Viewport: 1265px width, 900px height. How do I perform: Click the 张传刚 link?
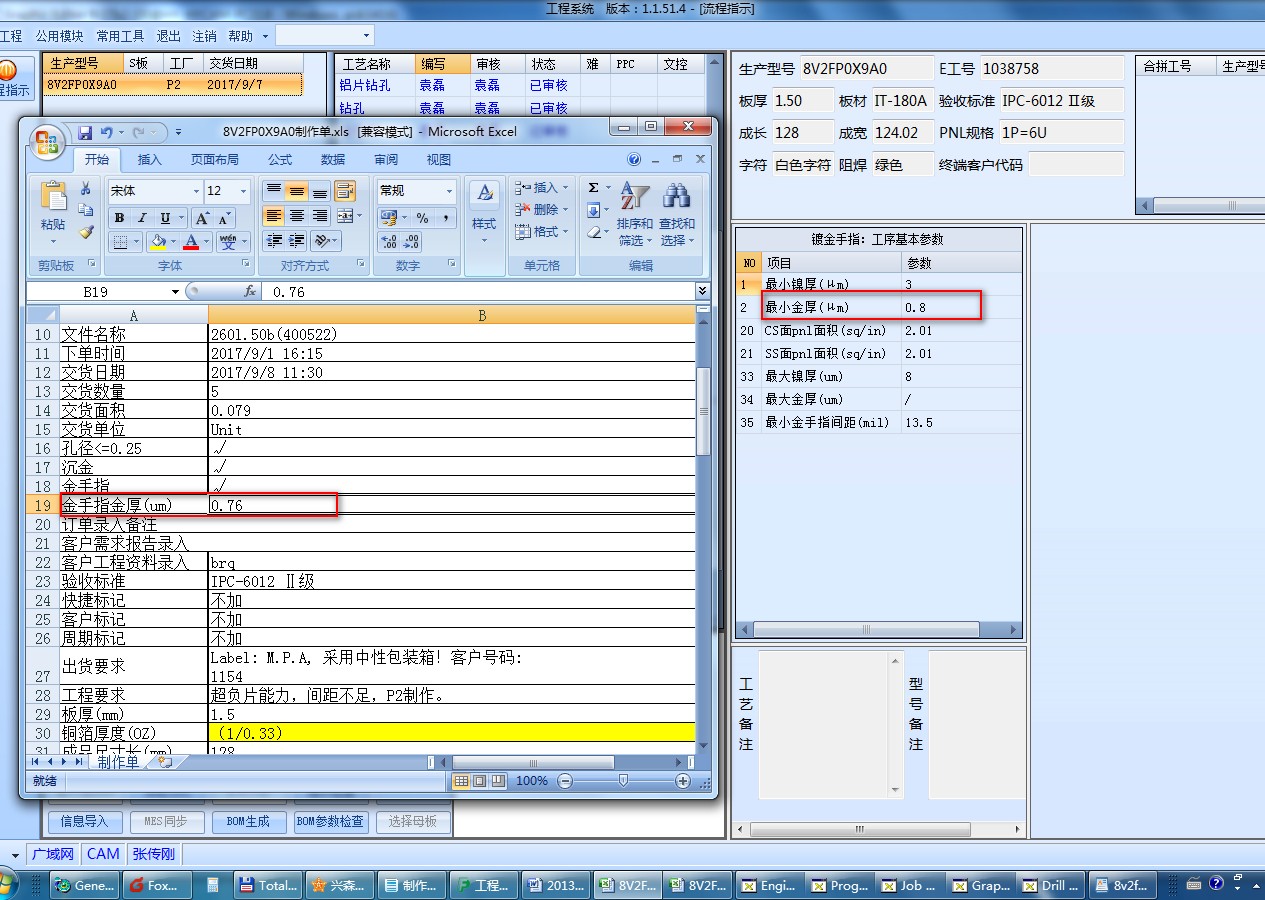pyautogui.click(x=153, y=854)
